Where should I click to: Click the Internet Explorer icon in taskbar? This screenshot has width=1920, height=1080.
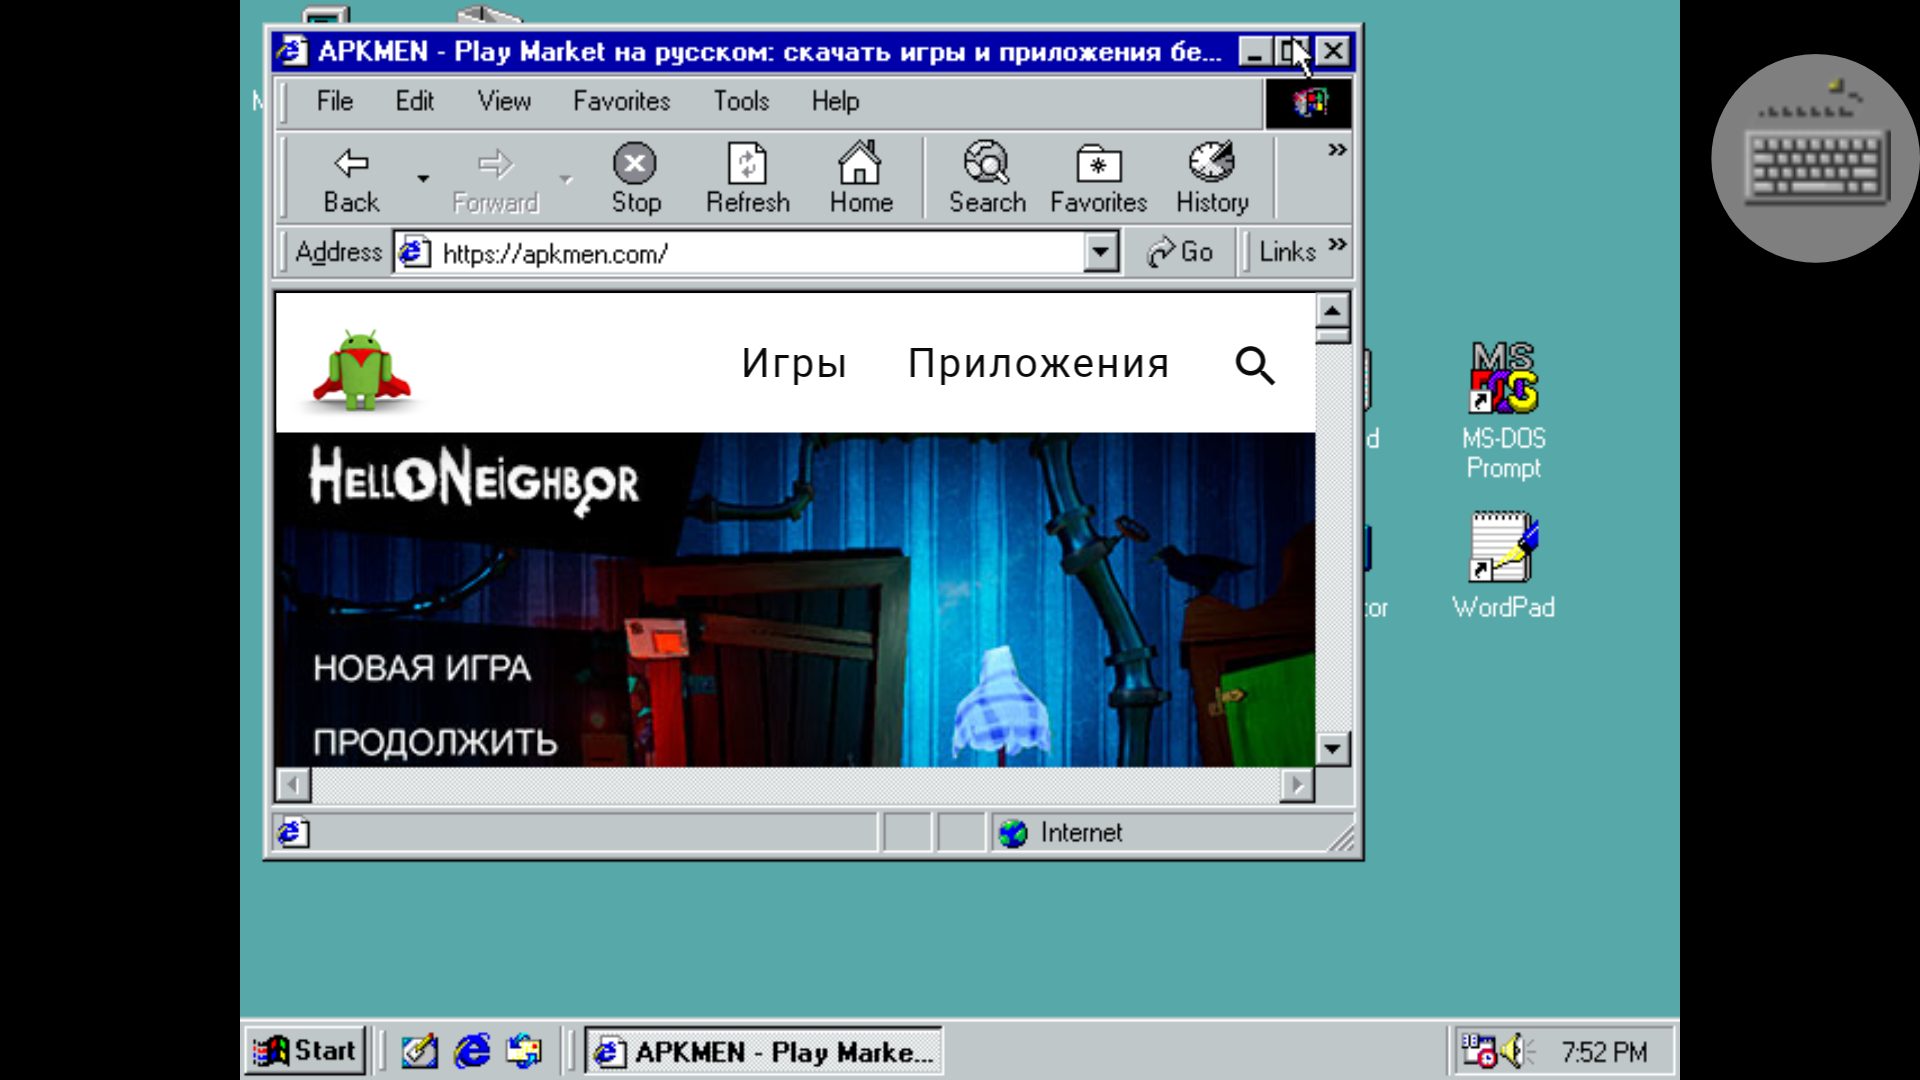469,1050
